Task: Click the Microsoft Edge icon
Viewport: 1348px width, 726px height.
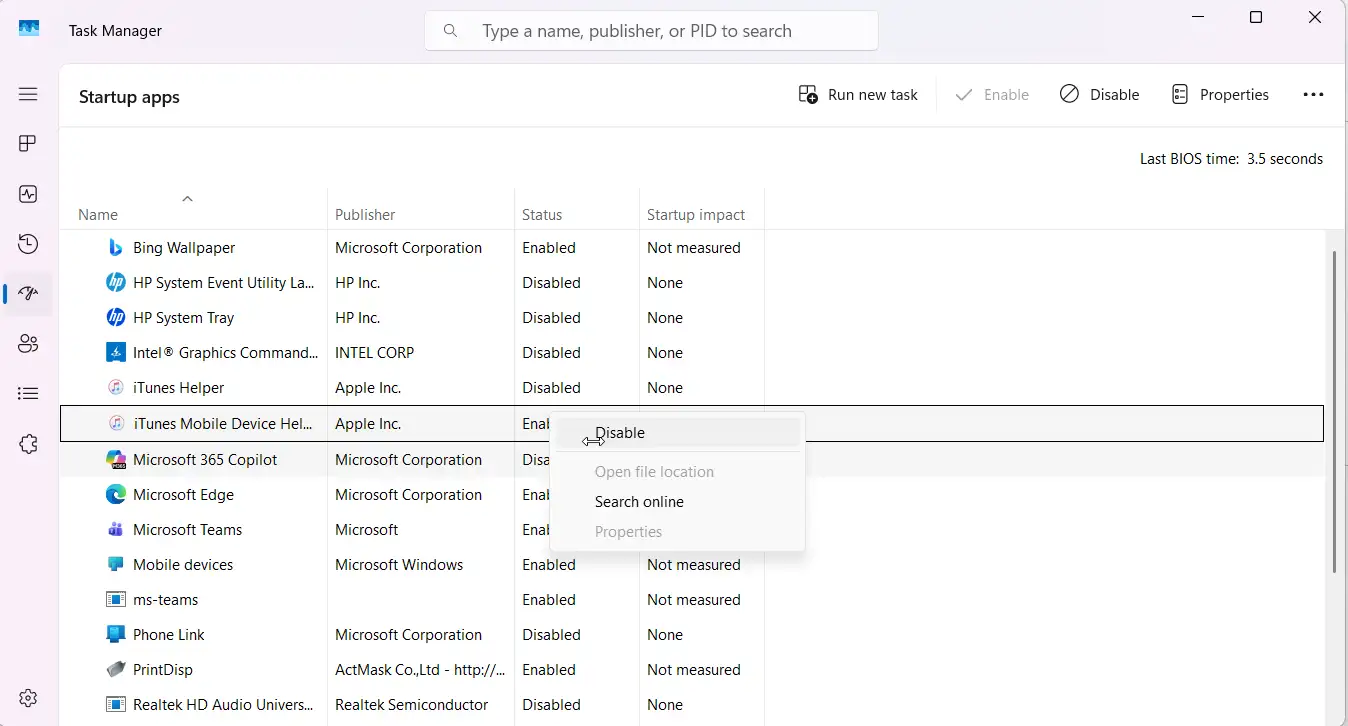Action: 116,494
